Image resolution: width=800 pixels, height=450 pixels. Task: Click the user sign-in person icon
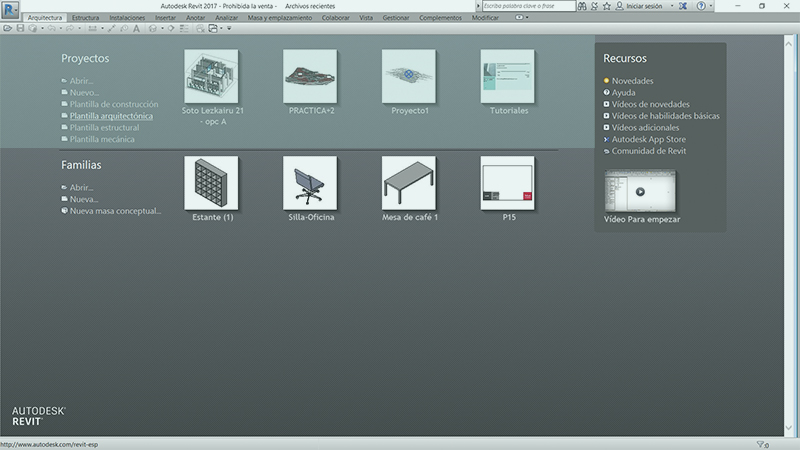point(619,6)
